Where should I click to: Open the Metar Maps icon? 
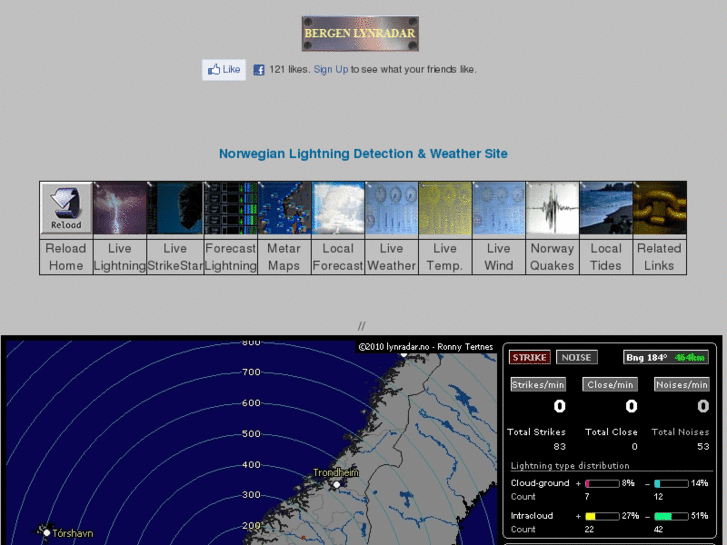tap(284, 208)
